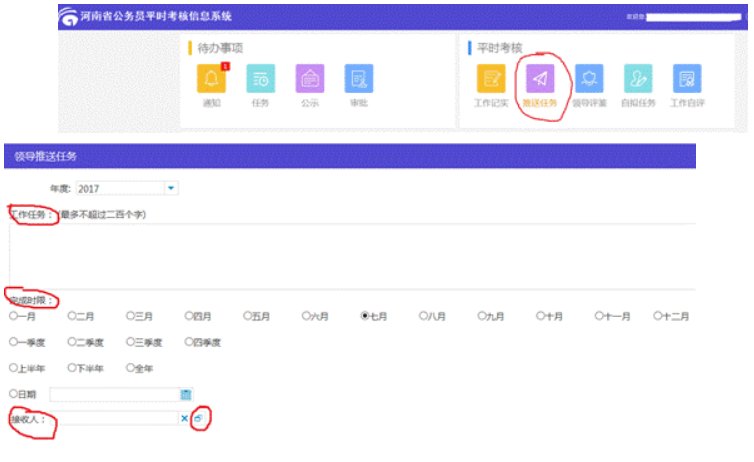This screenshot has height=462, width=754.
Task: Select the 八月 radio button
Action: point(423,316)
